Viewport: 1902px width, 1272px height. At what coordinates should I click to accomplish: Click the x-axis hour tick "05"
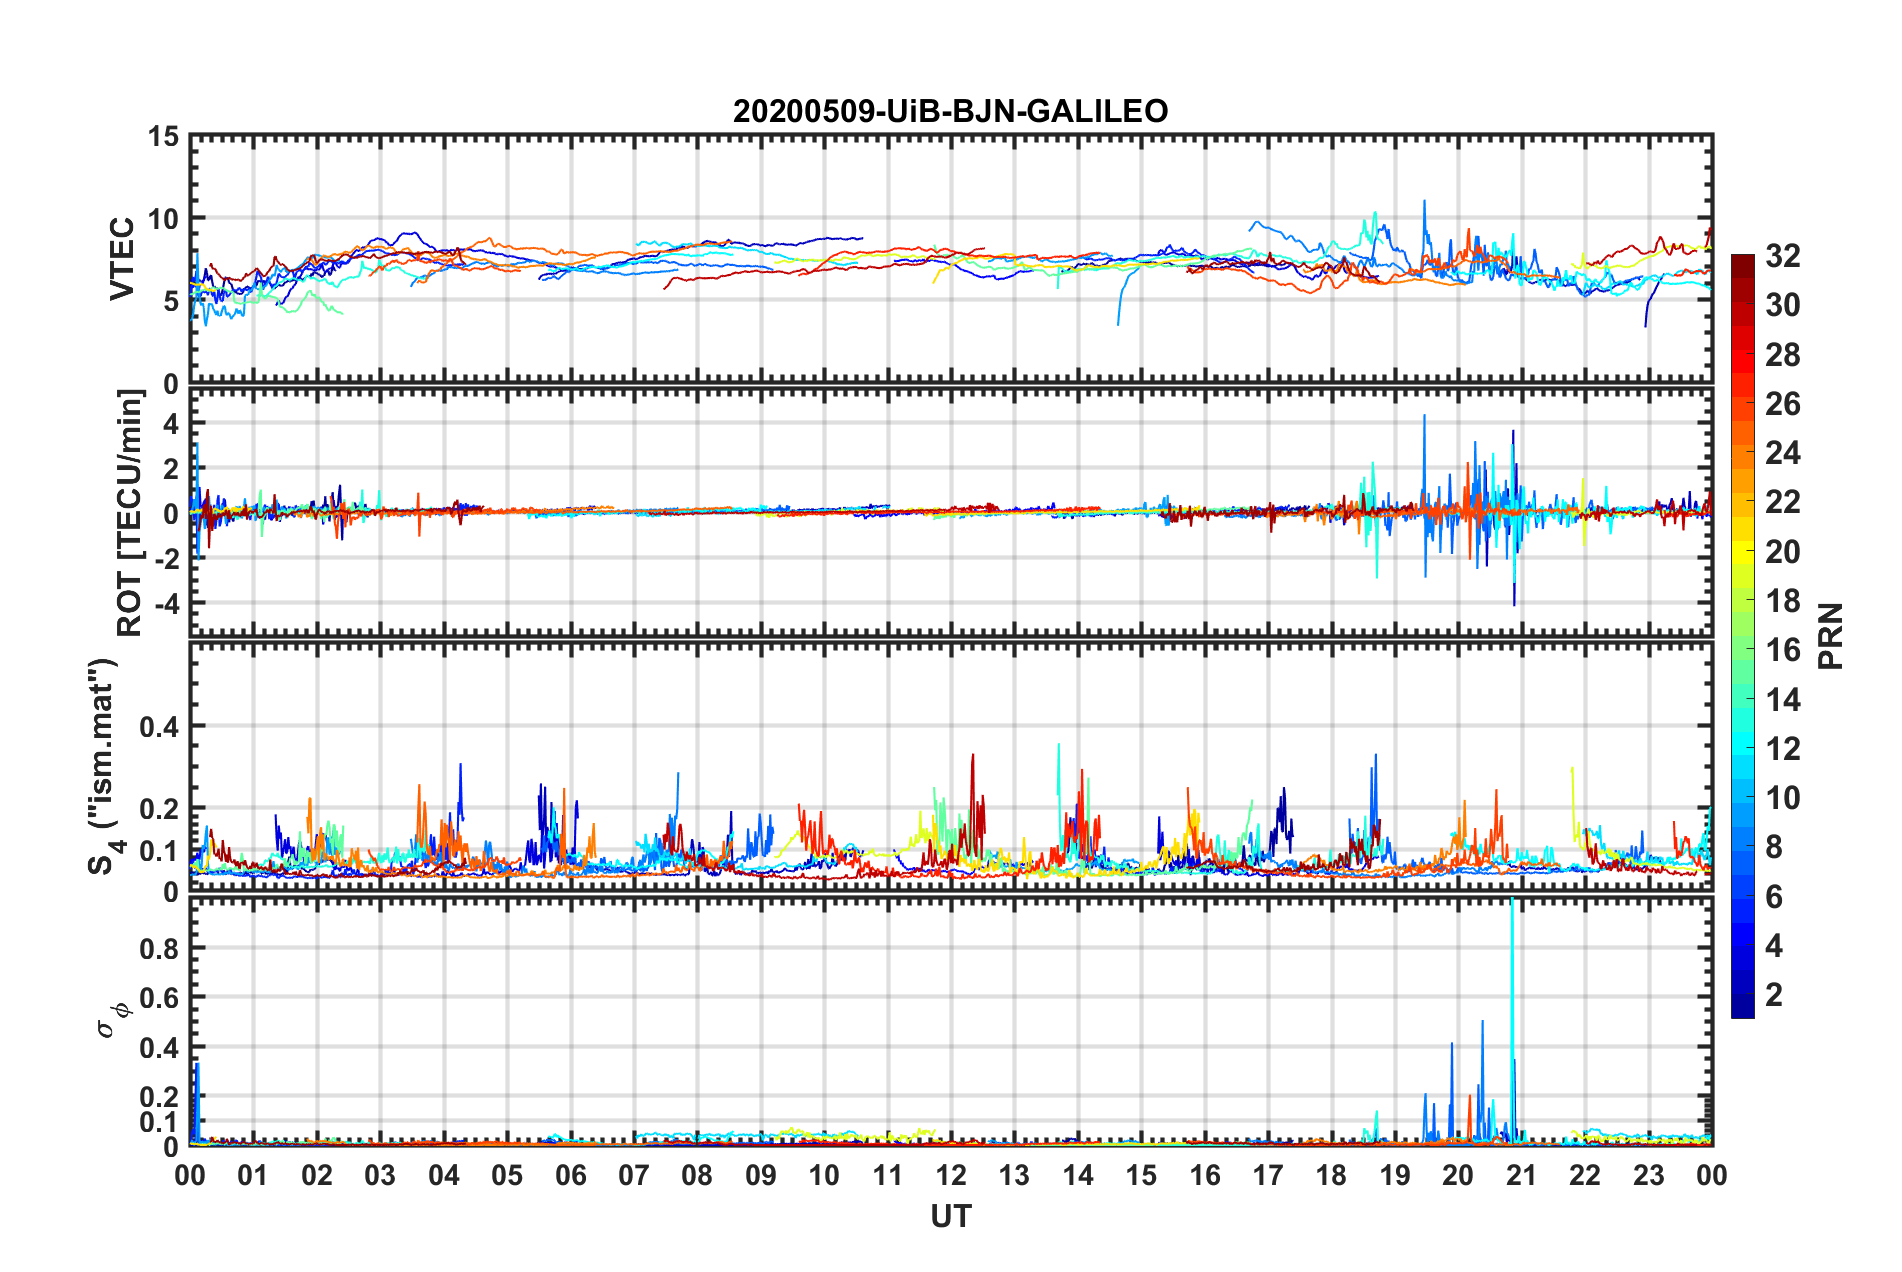coord(507,1175)
